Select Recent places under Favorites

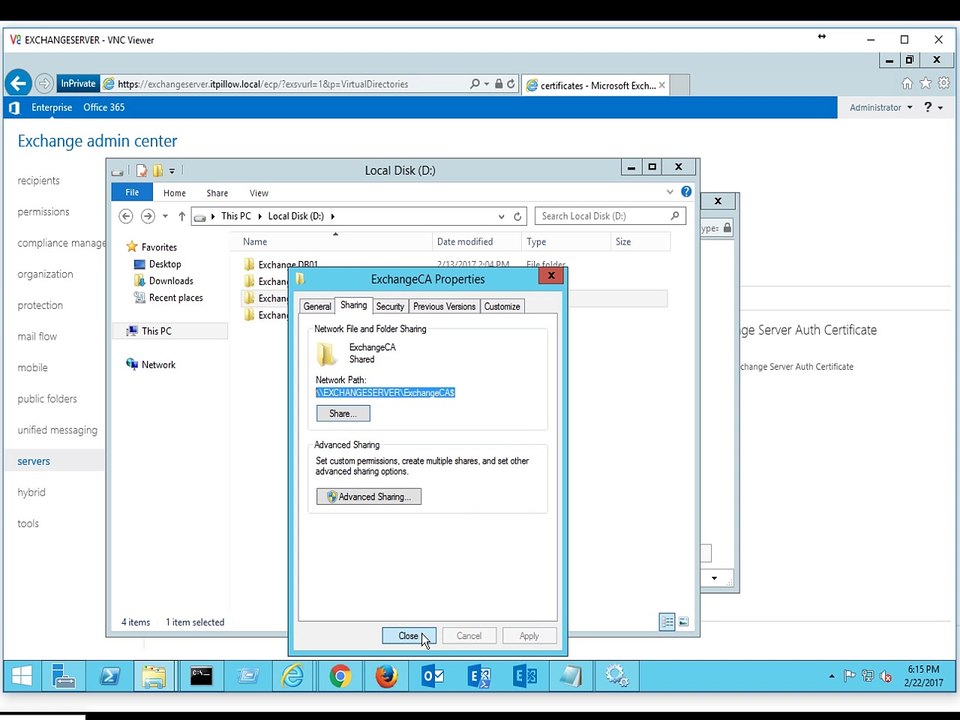pyautogui.click(x=176, y=298)
